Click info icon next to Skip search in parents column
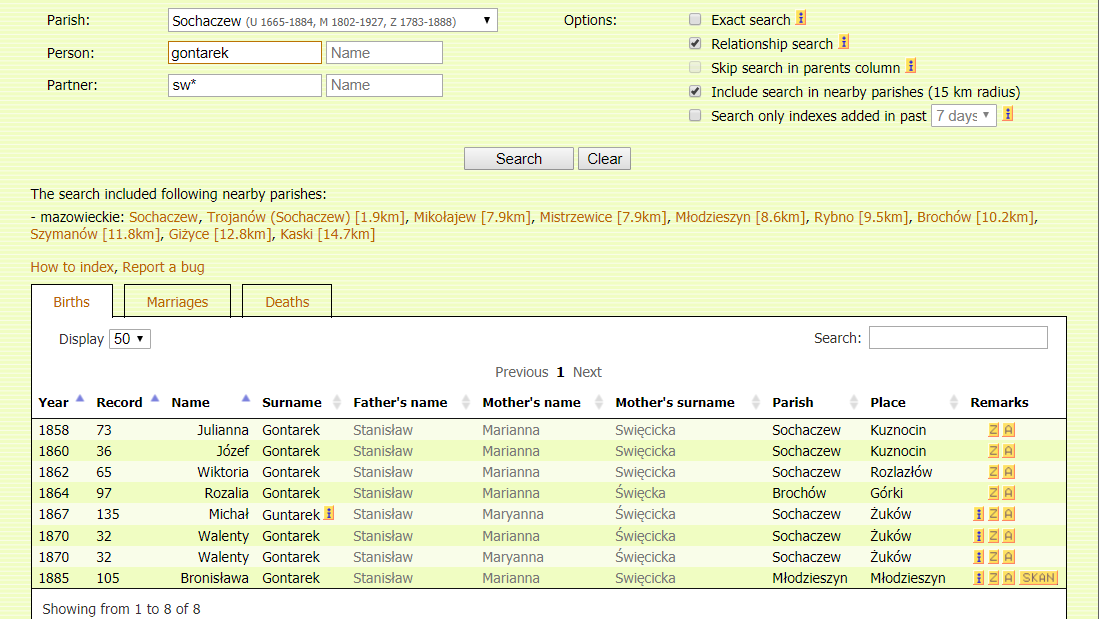The width and height of the screenshot is (1099, 619). coord(911,67)
